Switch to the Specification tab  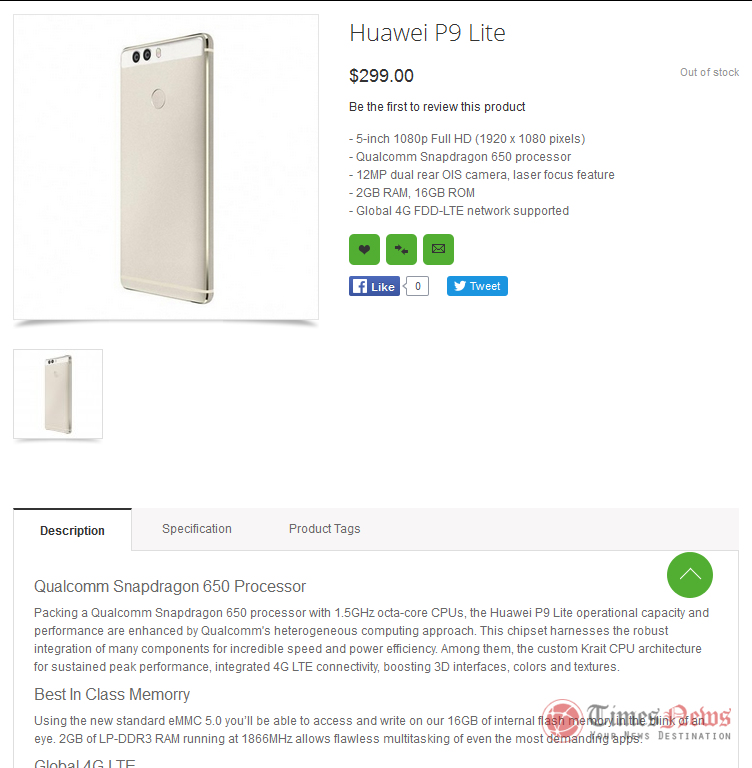pos(197,529)
